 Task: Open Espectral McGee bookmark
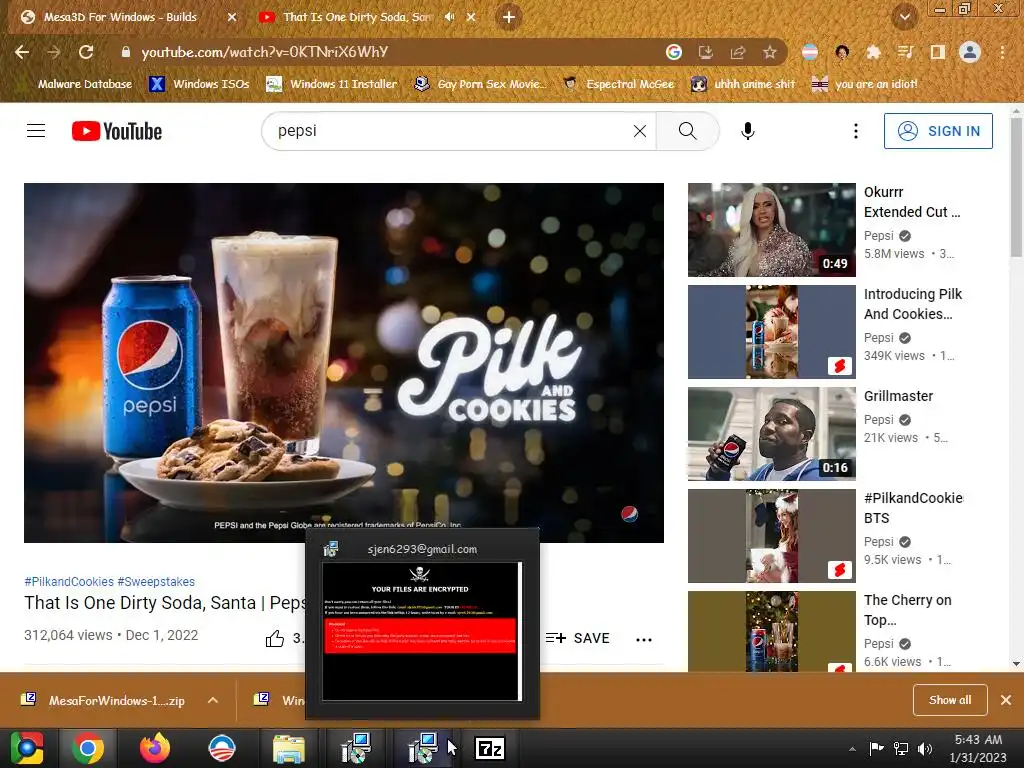(x=618, y=84)
